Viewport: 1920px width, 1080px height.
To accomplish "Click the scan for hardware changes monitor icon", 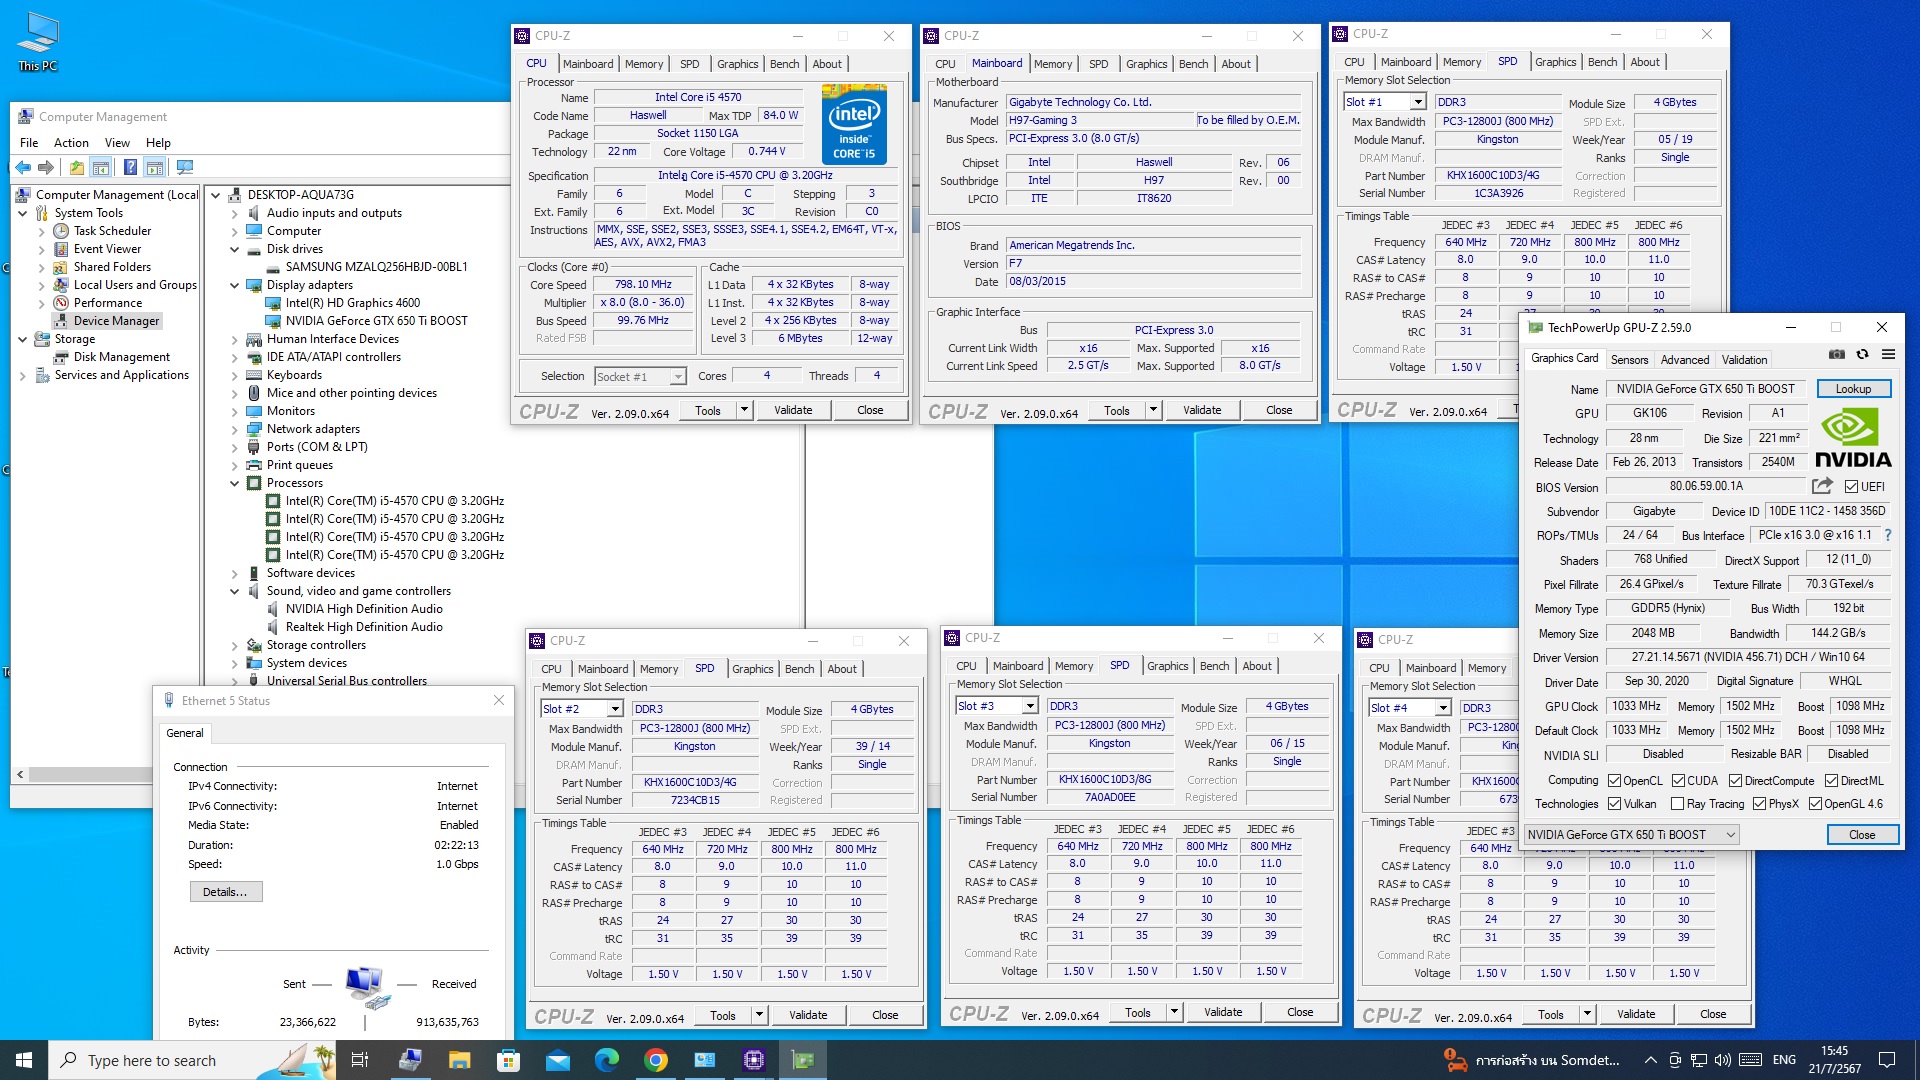I will 184,167.
